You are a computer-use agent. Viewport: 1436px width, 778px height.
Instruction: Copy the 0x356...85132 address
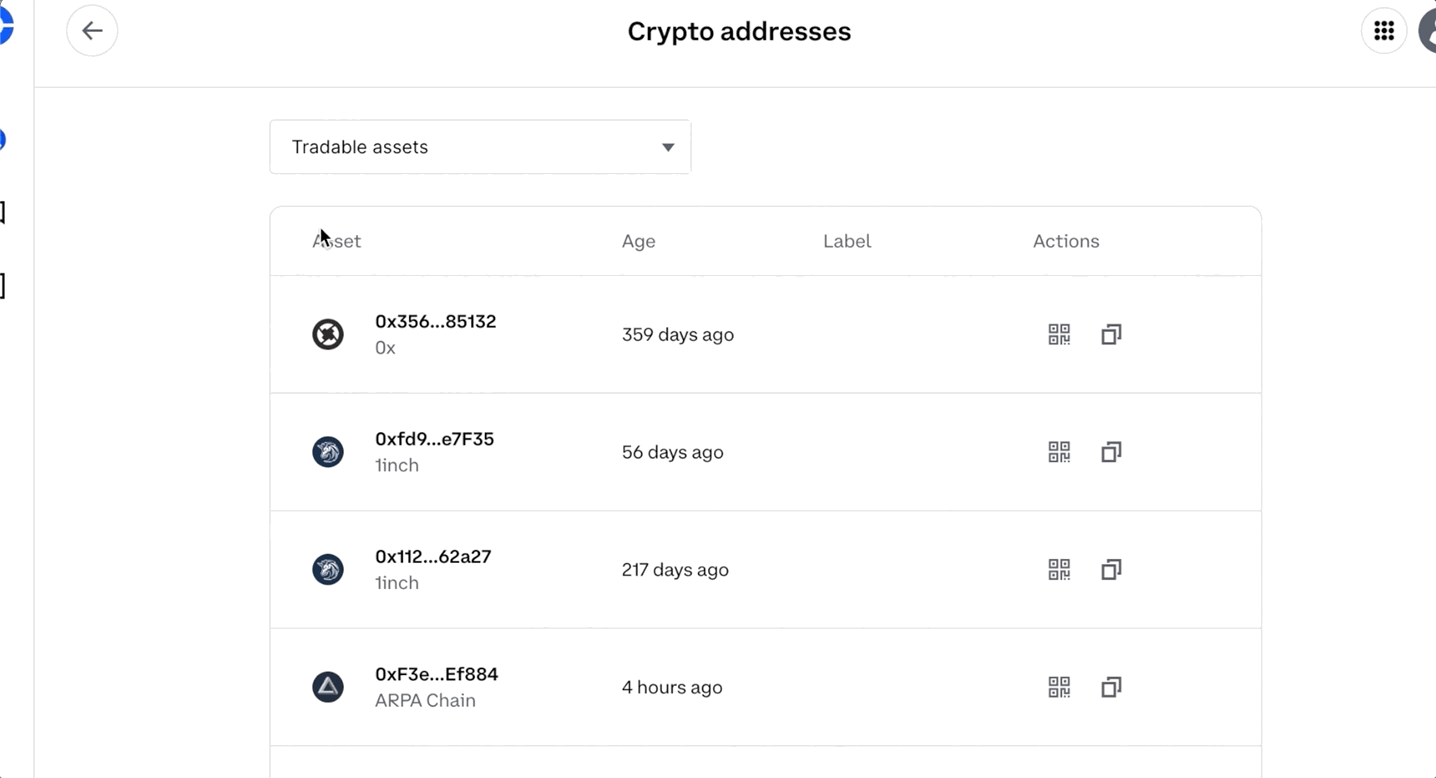1111,334
